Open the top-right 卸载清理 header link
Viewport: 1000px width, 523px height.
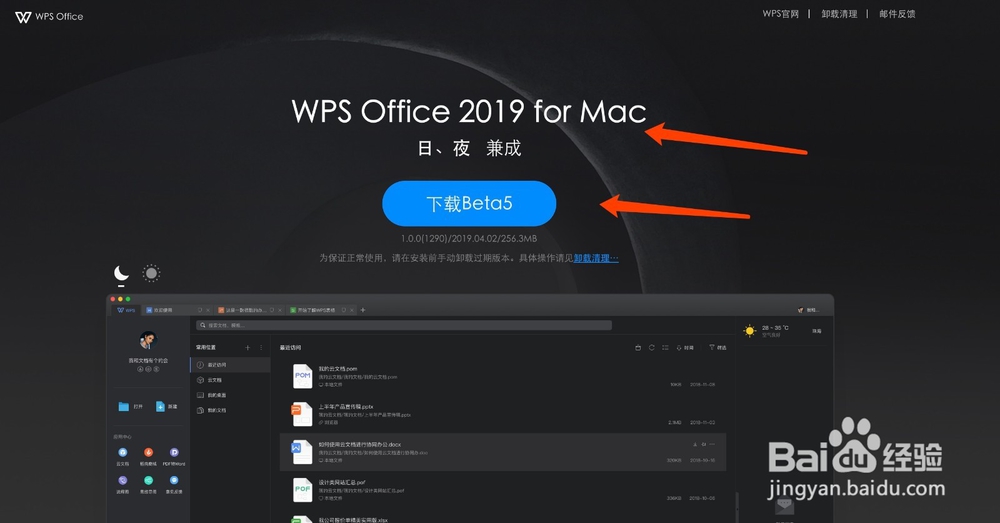coord(839,14)
